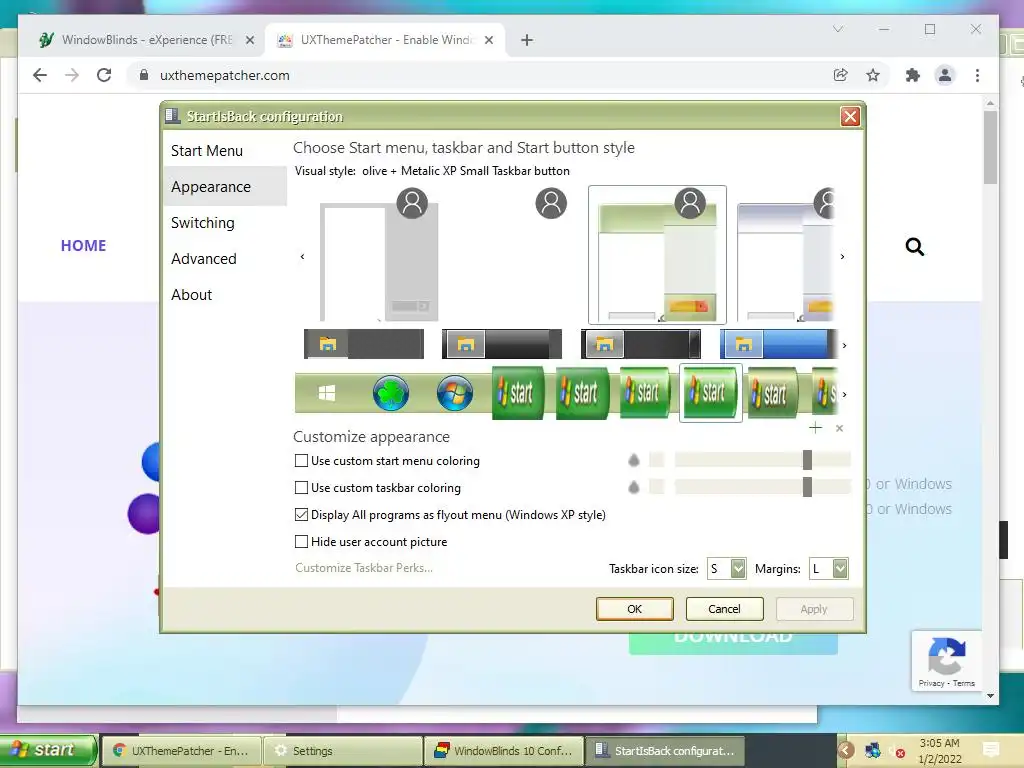Cancel the StartIsBack configuration dialog

pos(724,609)
